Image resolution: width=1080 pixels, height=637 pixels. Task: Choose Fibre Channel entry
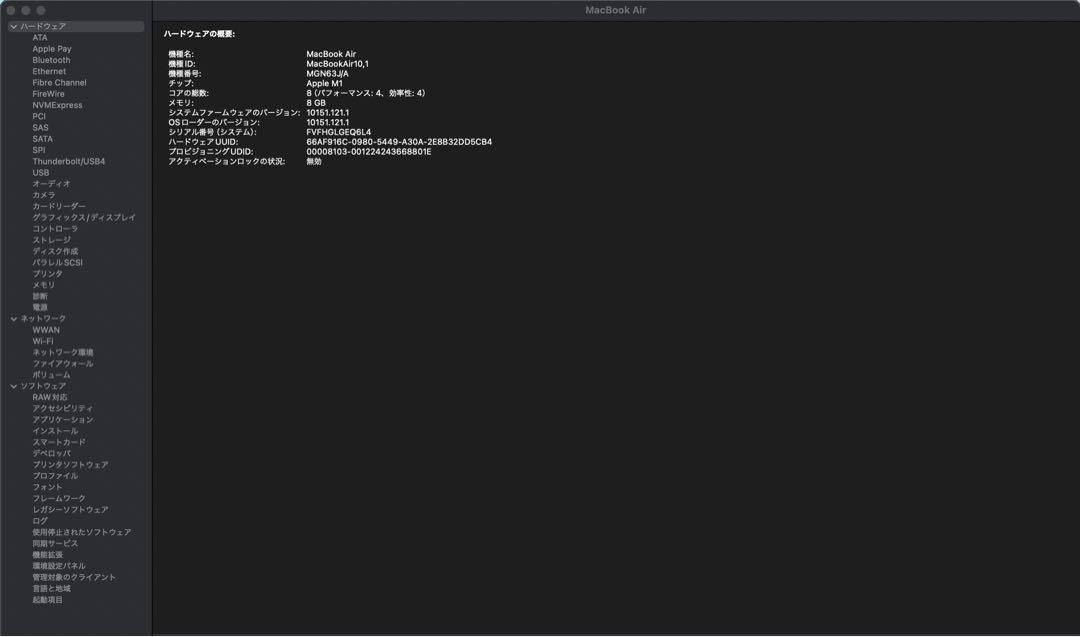coord(59,83)
